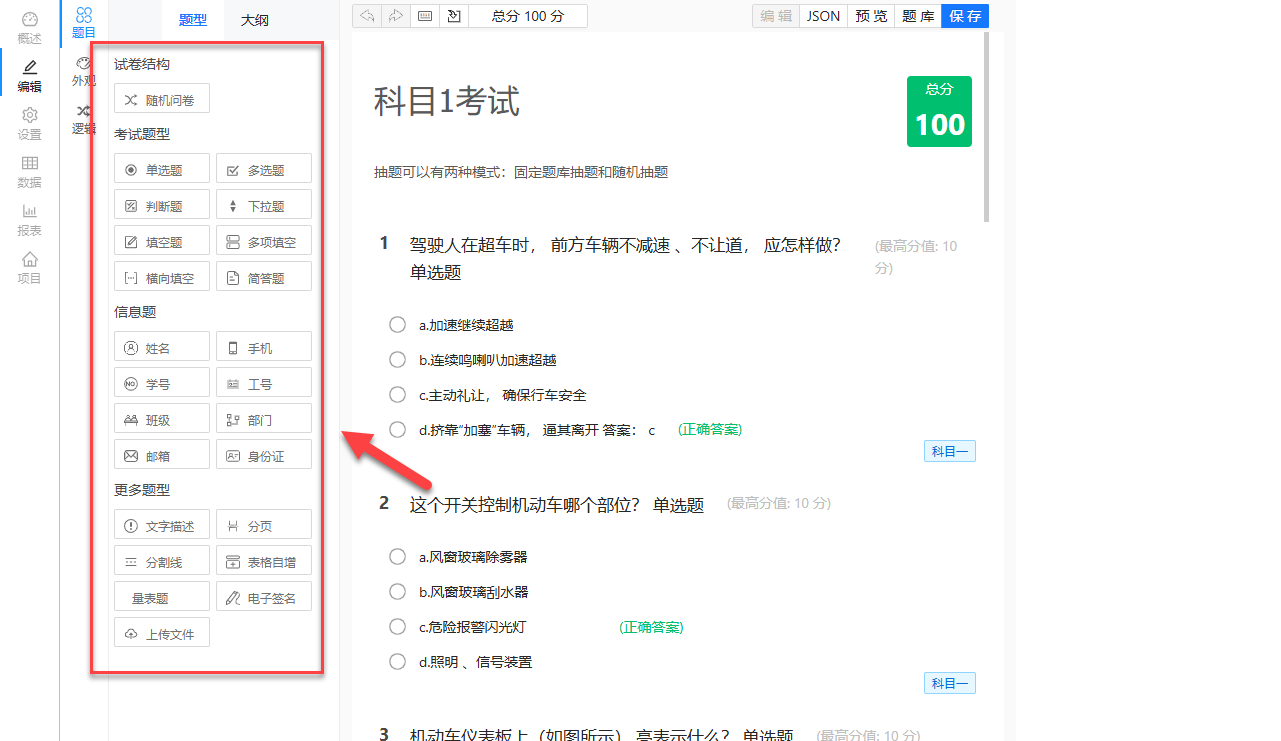The width and height of the screenshot is (1281, 741).
Task: Open the 概述 overview sidebar item
Action: click(30, 28)
